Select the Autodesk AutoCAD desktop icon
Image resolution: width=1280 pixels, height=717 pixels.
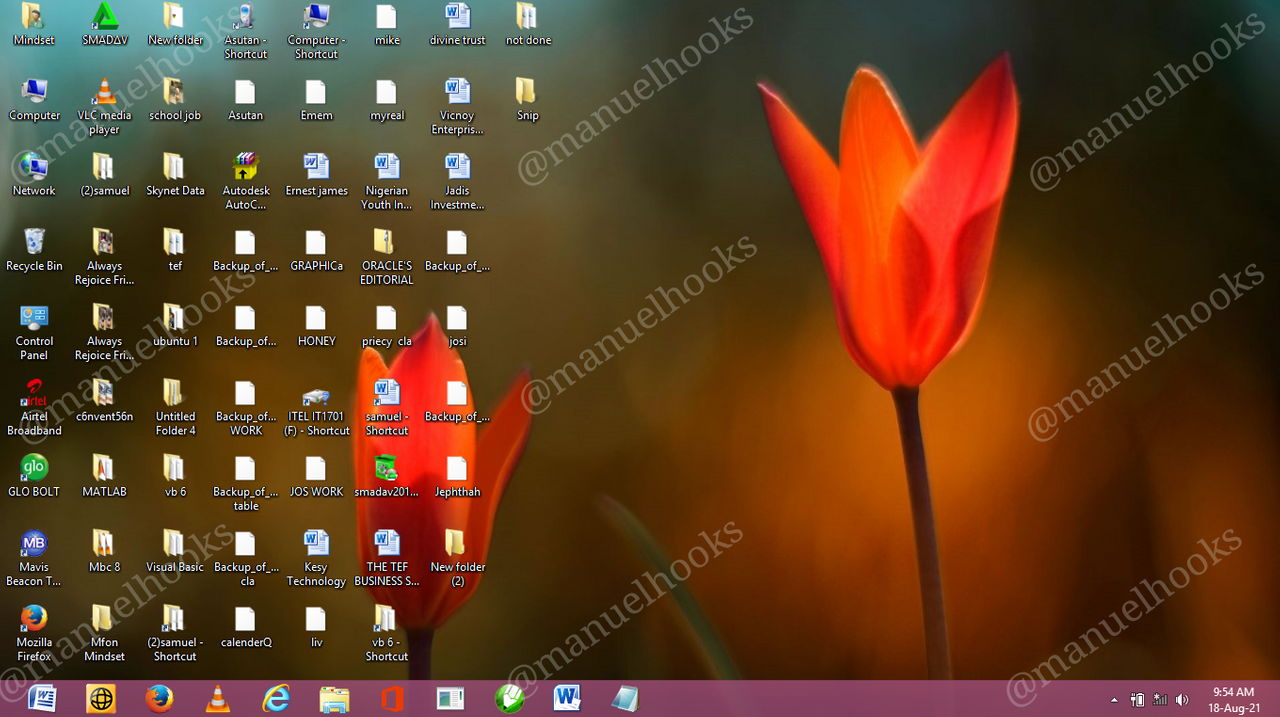[x=245, y=181]
